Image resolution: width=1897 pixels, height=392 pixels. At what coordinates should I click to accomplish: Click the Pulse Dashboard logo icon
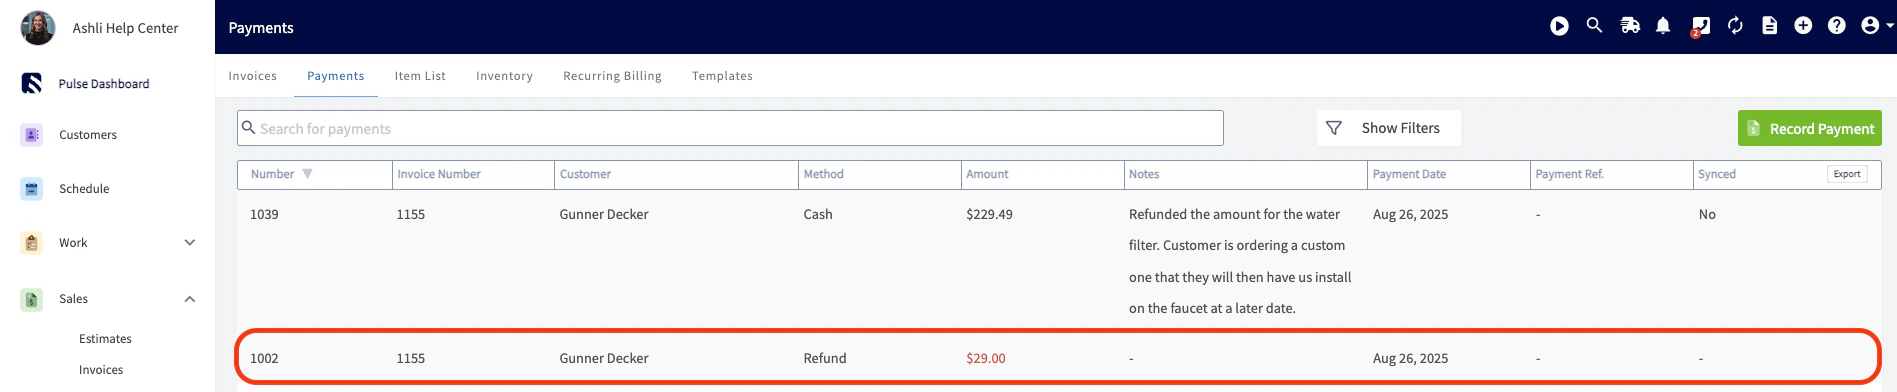click(x=32, y=83)
